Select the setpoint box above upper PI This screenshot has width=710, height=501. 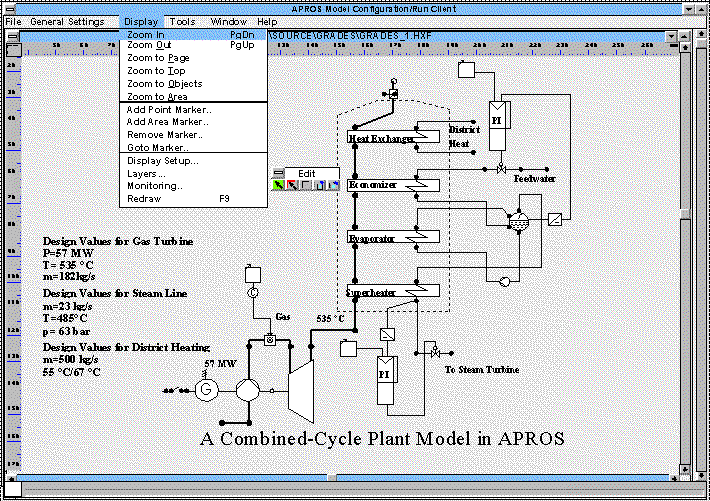click(x=466, y=70)
